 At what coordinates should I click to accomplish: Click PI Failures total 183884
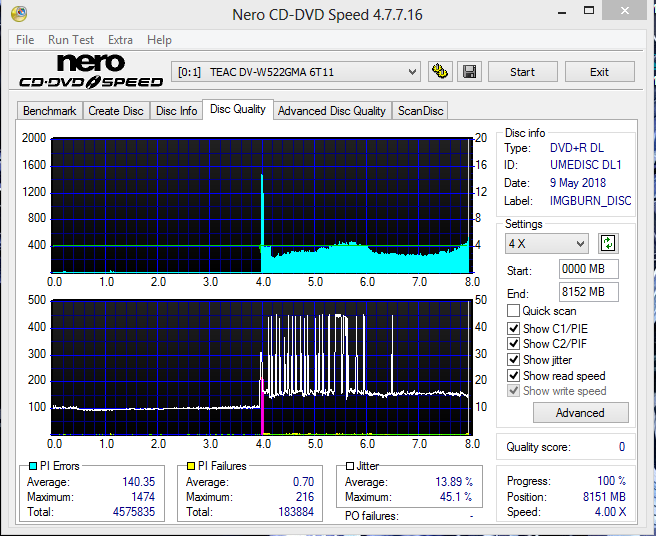click(x=296, y=512)
